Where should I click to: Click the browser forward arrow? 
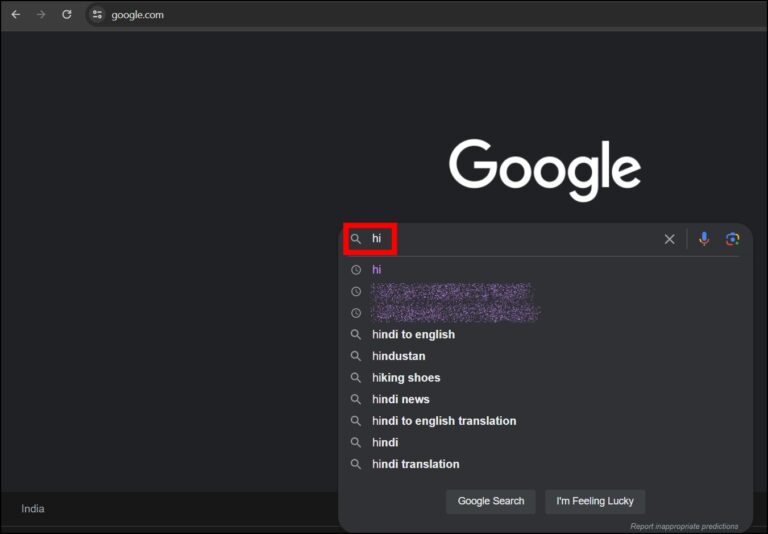coord(41,15)
